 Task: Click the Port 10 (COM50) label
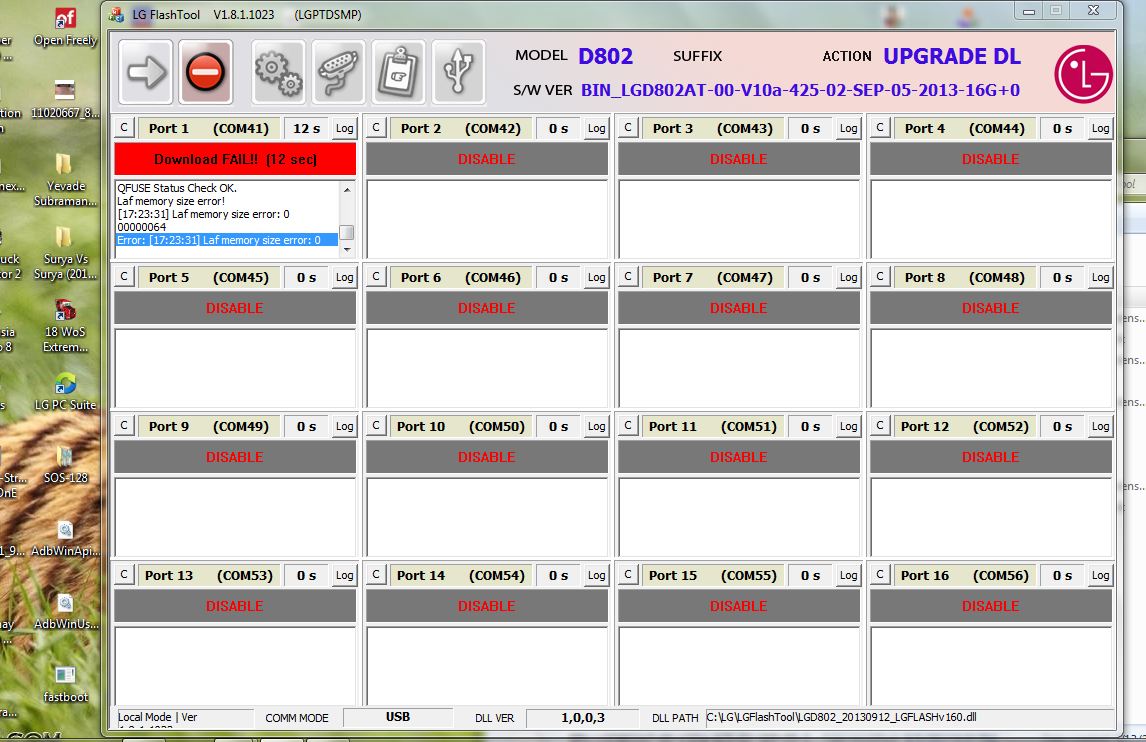(460, 427)
